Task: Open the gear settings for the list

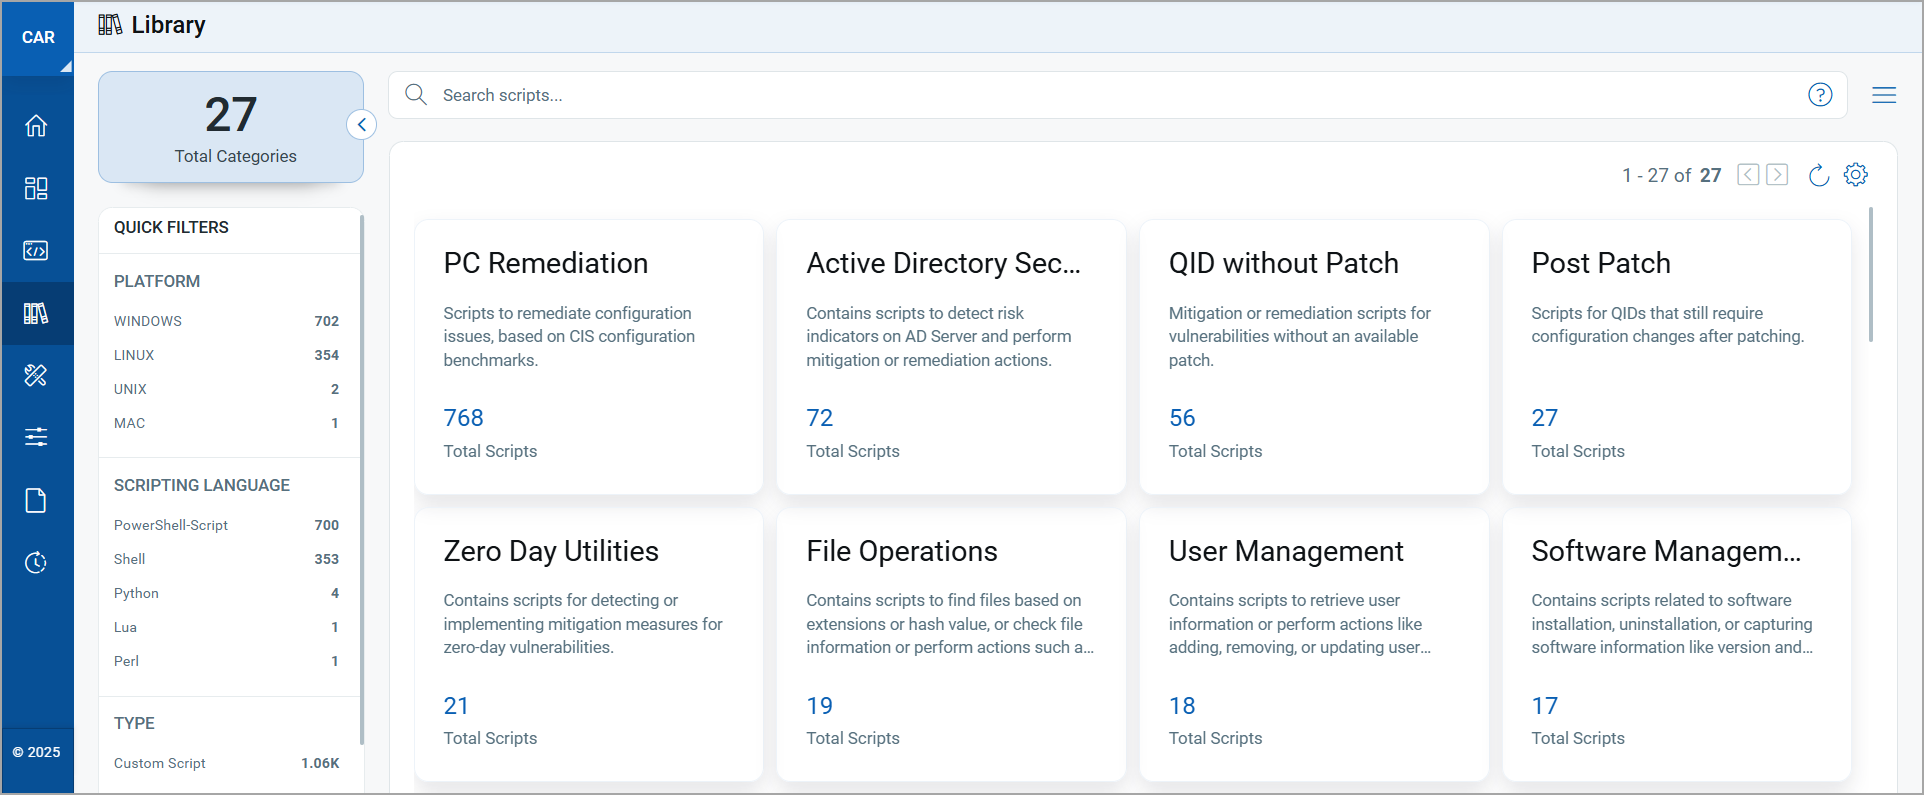Action: pyautogui.click(x=1856, y=175)
